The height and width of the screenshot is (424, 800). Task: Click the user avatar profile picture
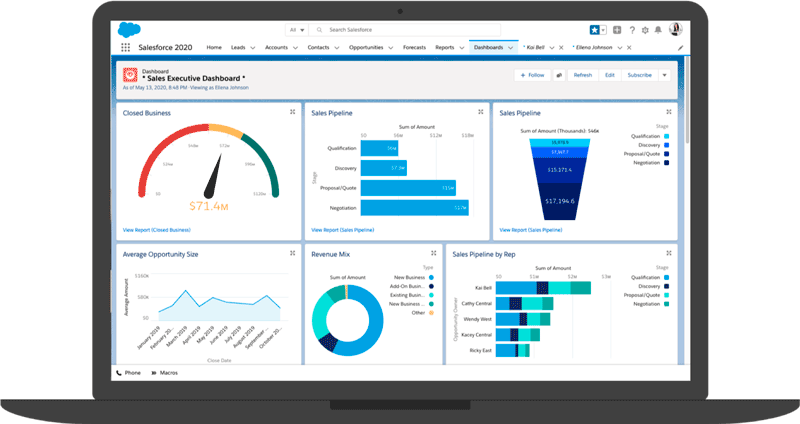(676, 30)
